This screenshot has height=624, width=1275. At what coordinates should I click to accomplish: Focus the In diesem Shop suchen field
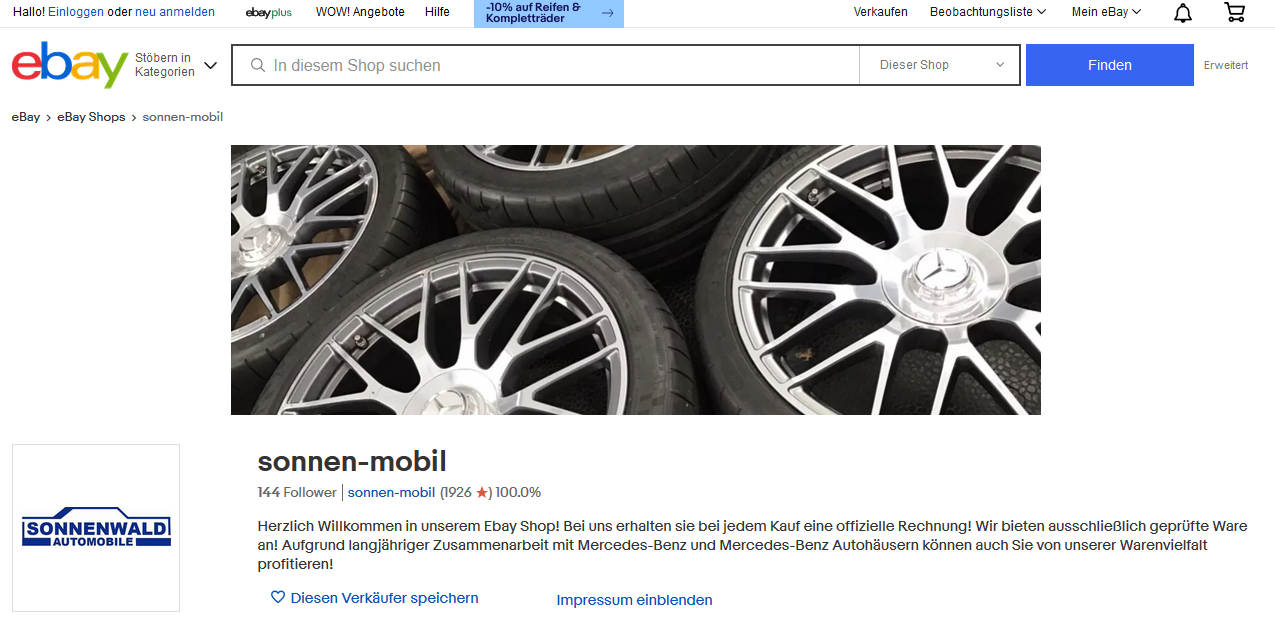(x=545, y=65)
